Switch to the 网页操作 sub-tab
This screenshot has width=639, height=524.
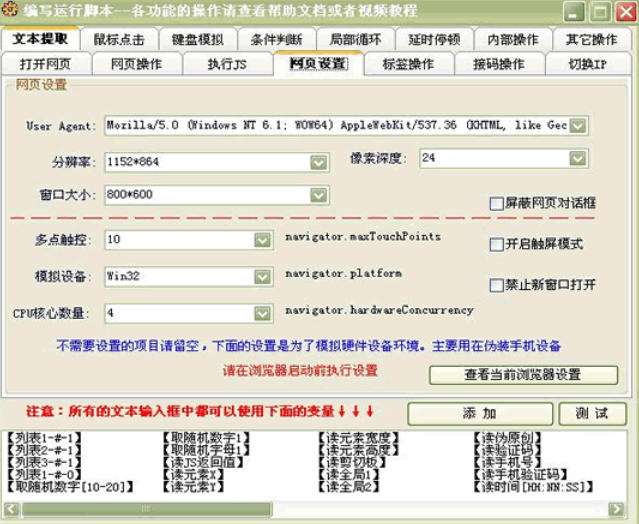[137, 64]
